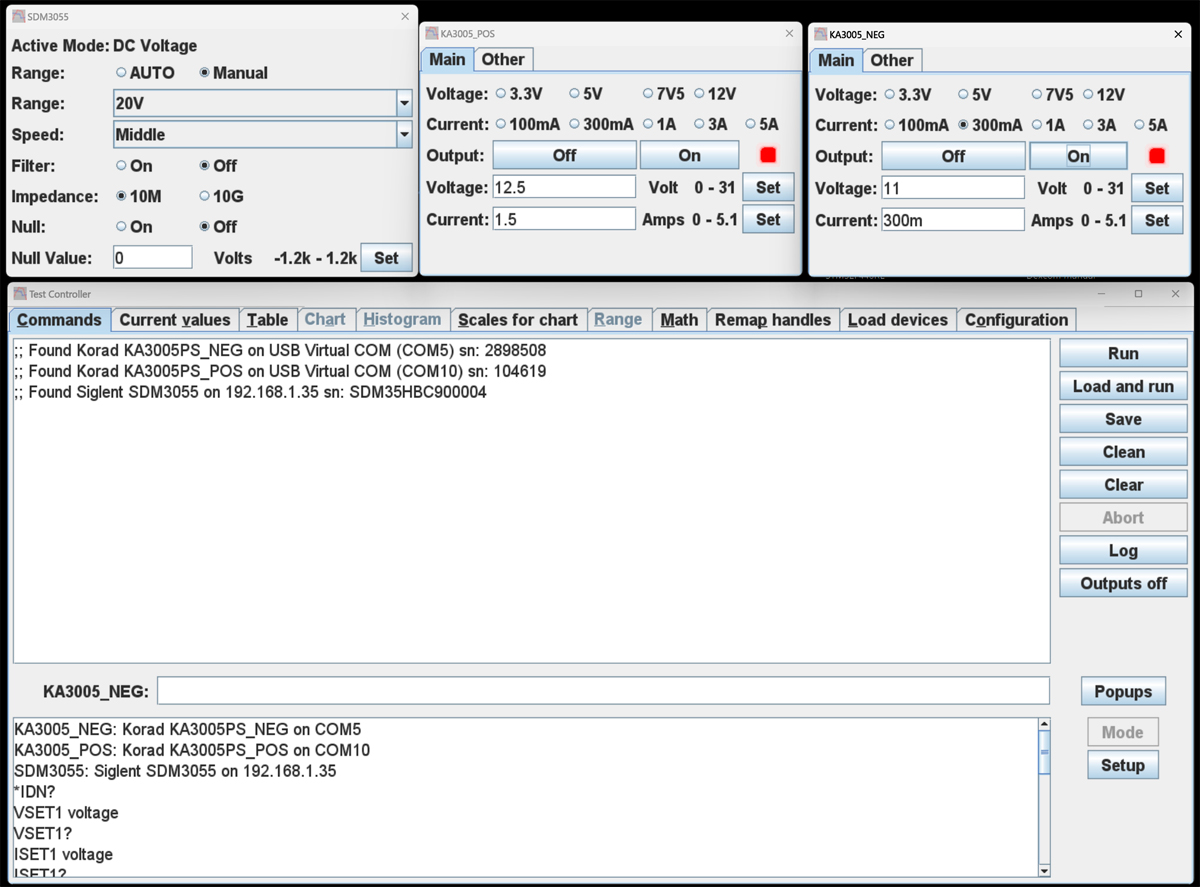This screenshot has width=1200, height=887.
Task: Turn Filter On in SDM3055
Action: click(134, 166)
